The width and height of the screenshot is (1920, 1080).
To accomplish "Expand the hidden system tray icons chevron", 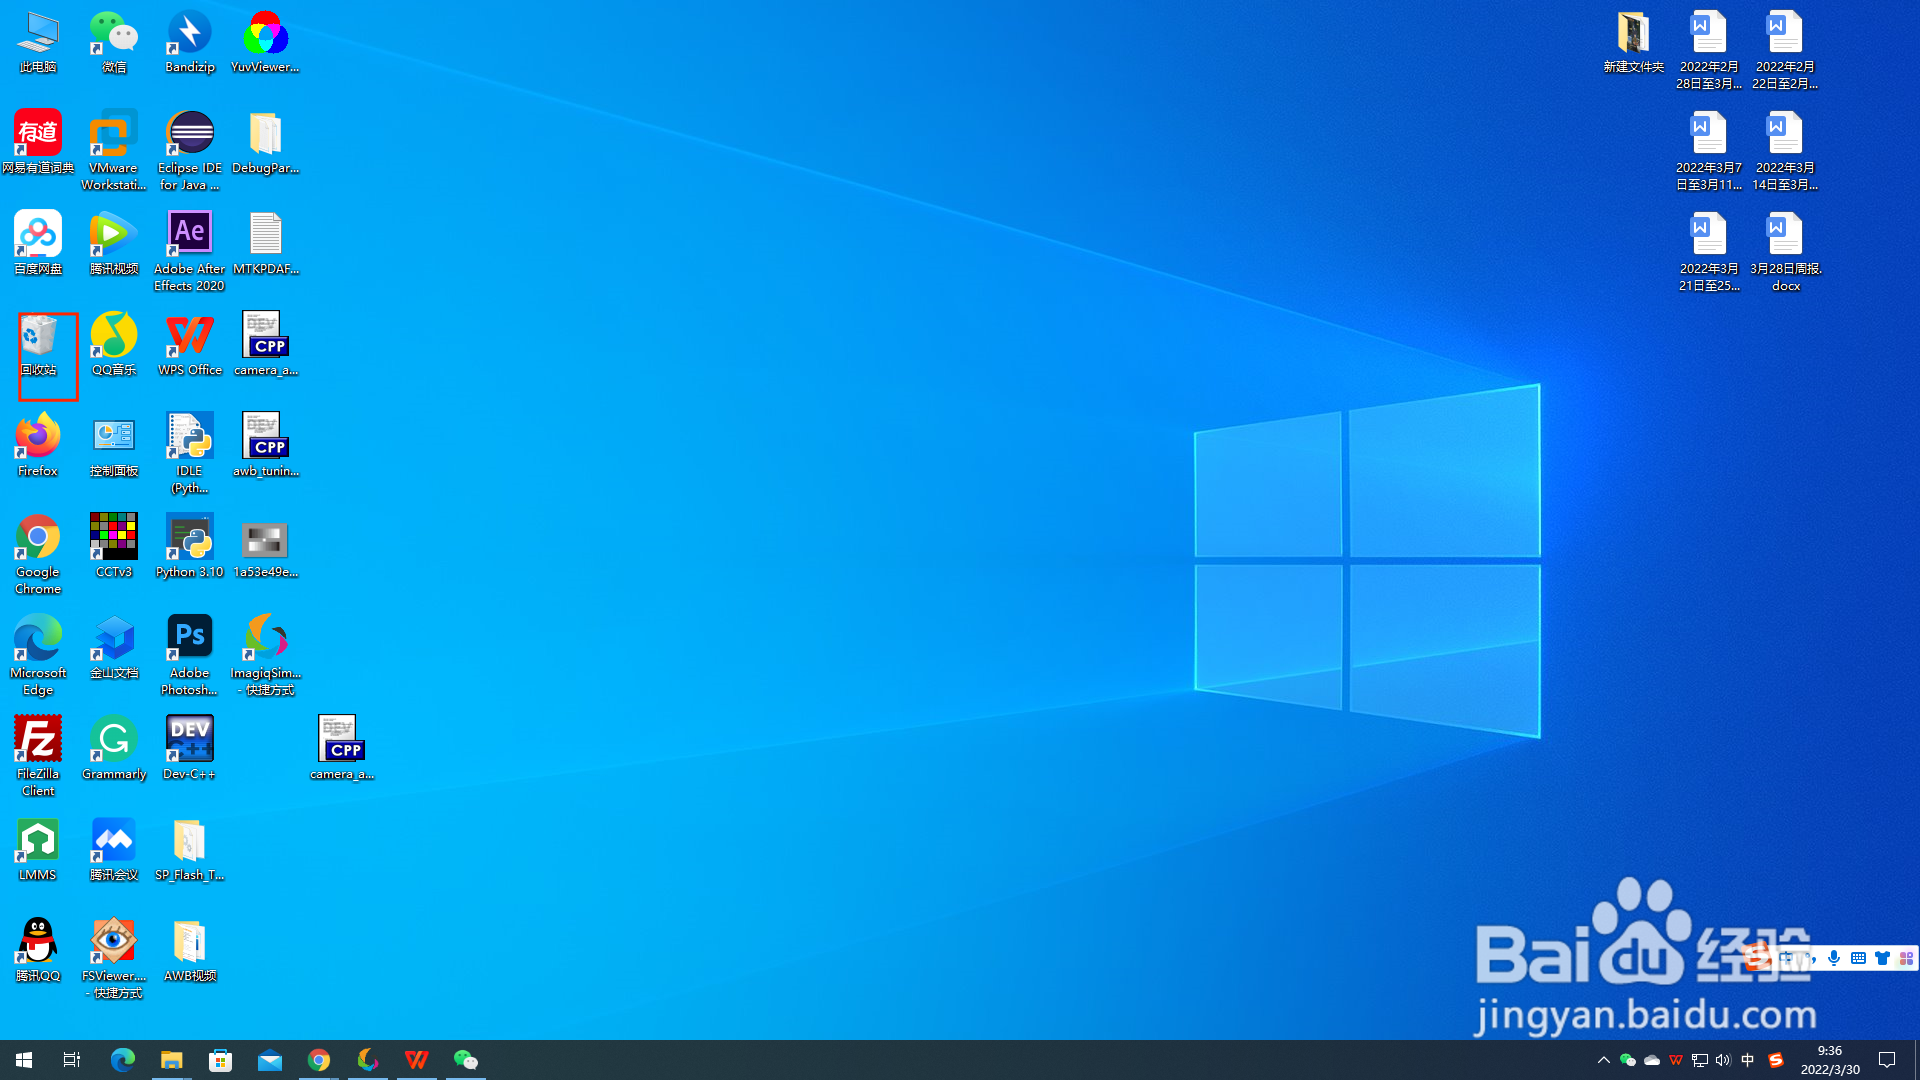I will 1604,1060.
